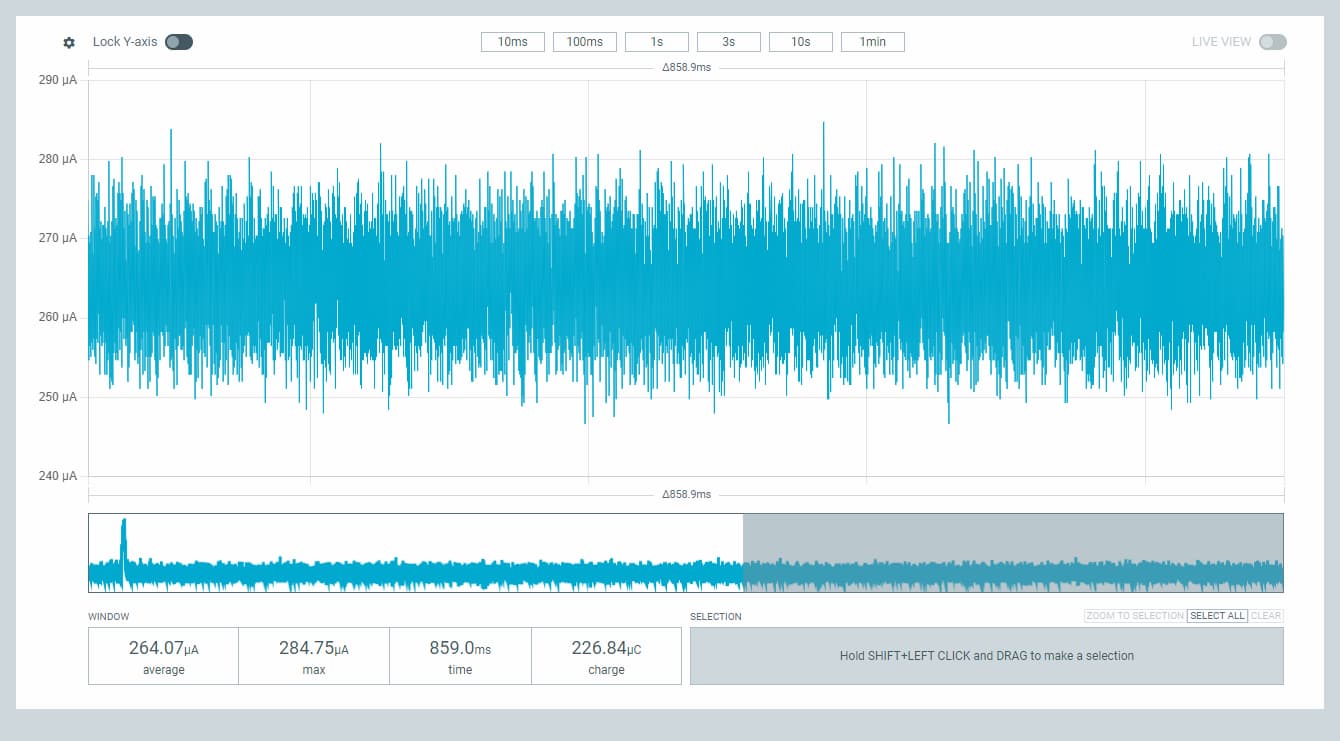Set time window to 3s
Viewport: 1340px width, 741px height.
pos(729,42)
